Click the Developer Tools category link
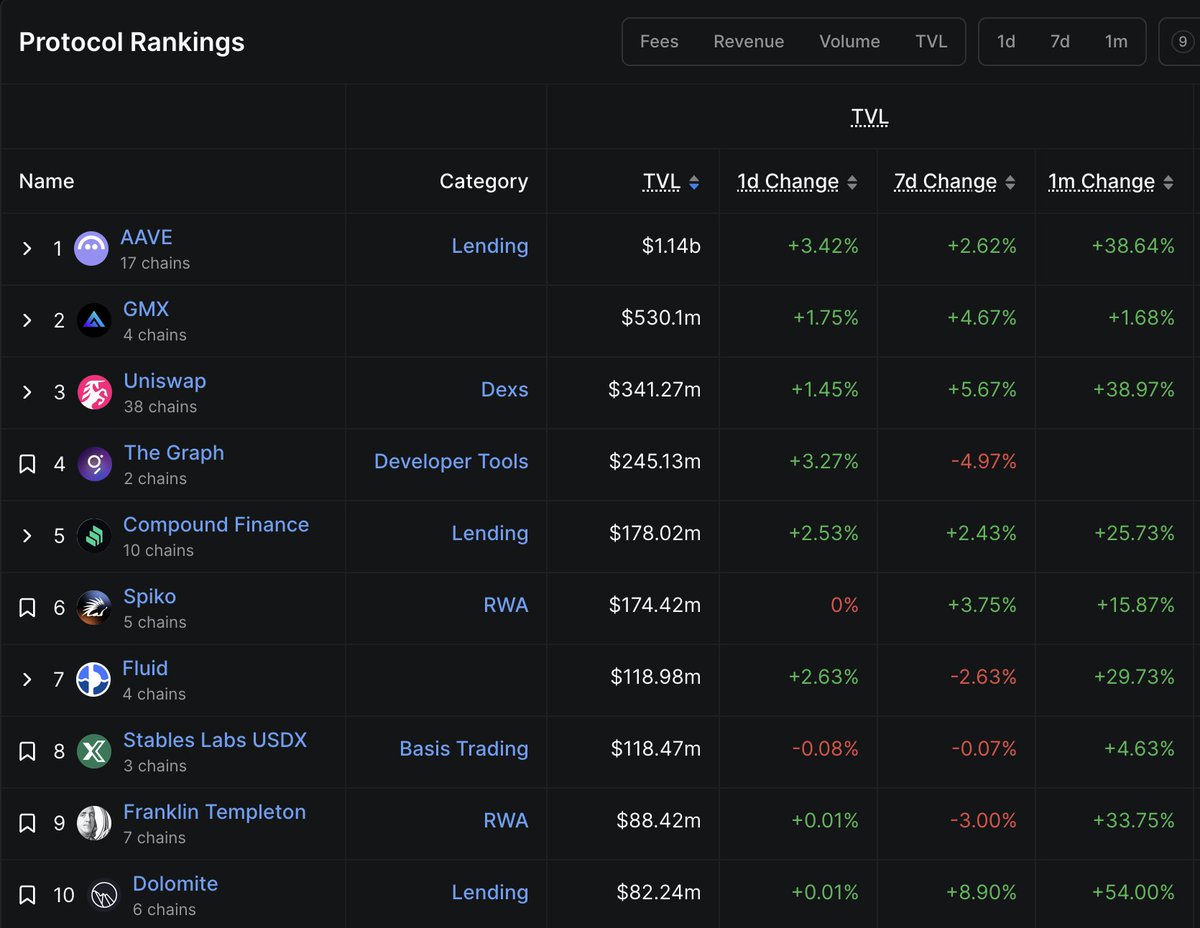1200x928 pixels. (x=451, y=462)
